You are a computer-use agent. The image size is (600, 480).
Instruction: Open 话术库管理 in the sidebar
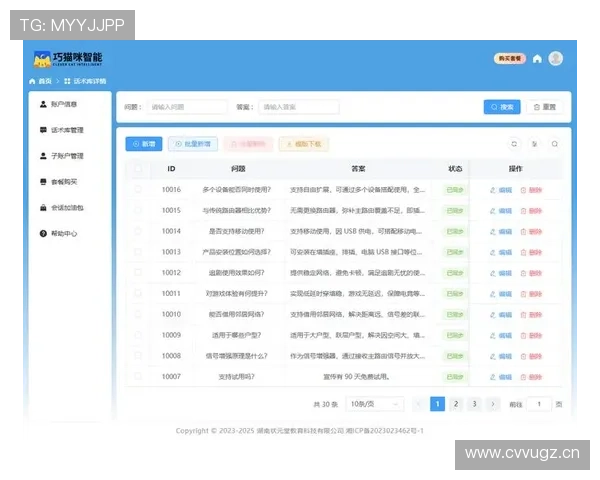pos(62,130)
